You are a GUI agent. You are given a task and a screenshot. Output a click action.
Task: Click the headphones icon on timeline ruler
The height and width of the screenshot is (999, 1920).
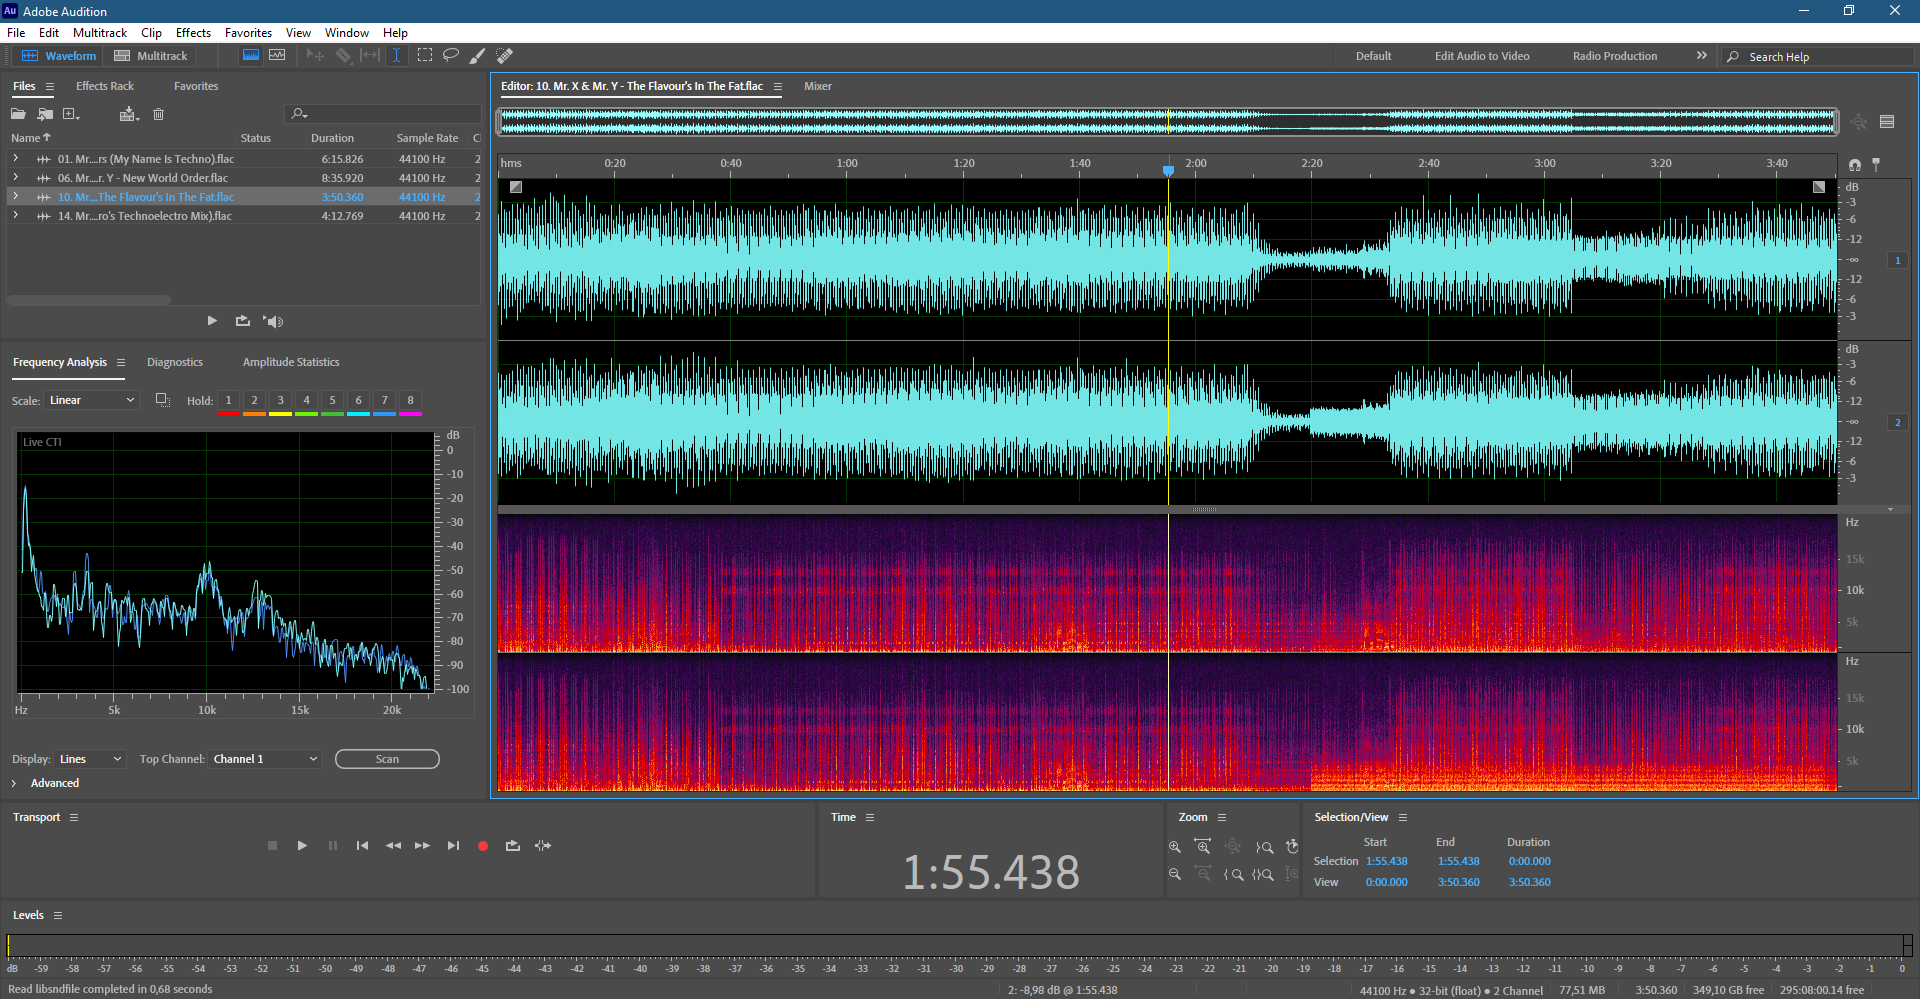[x=1855, y=165]
